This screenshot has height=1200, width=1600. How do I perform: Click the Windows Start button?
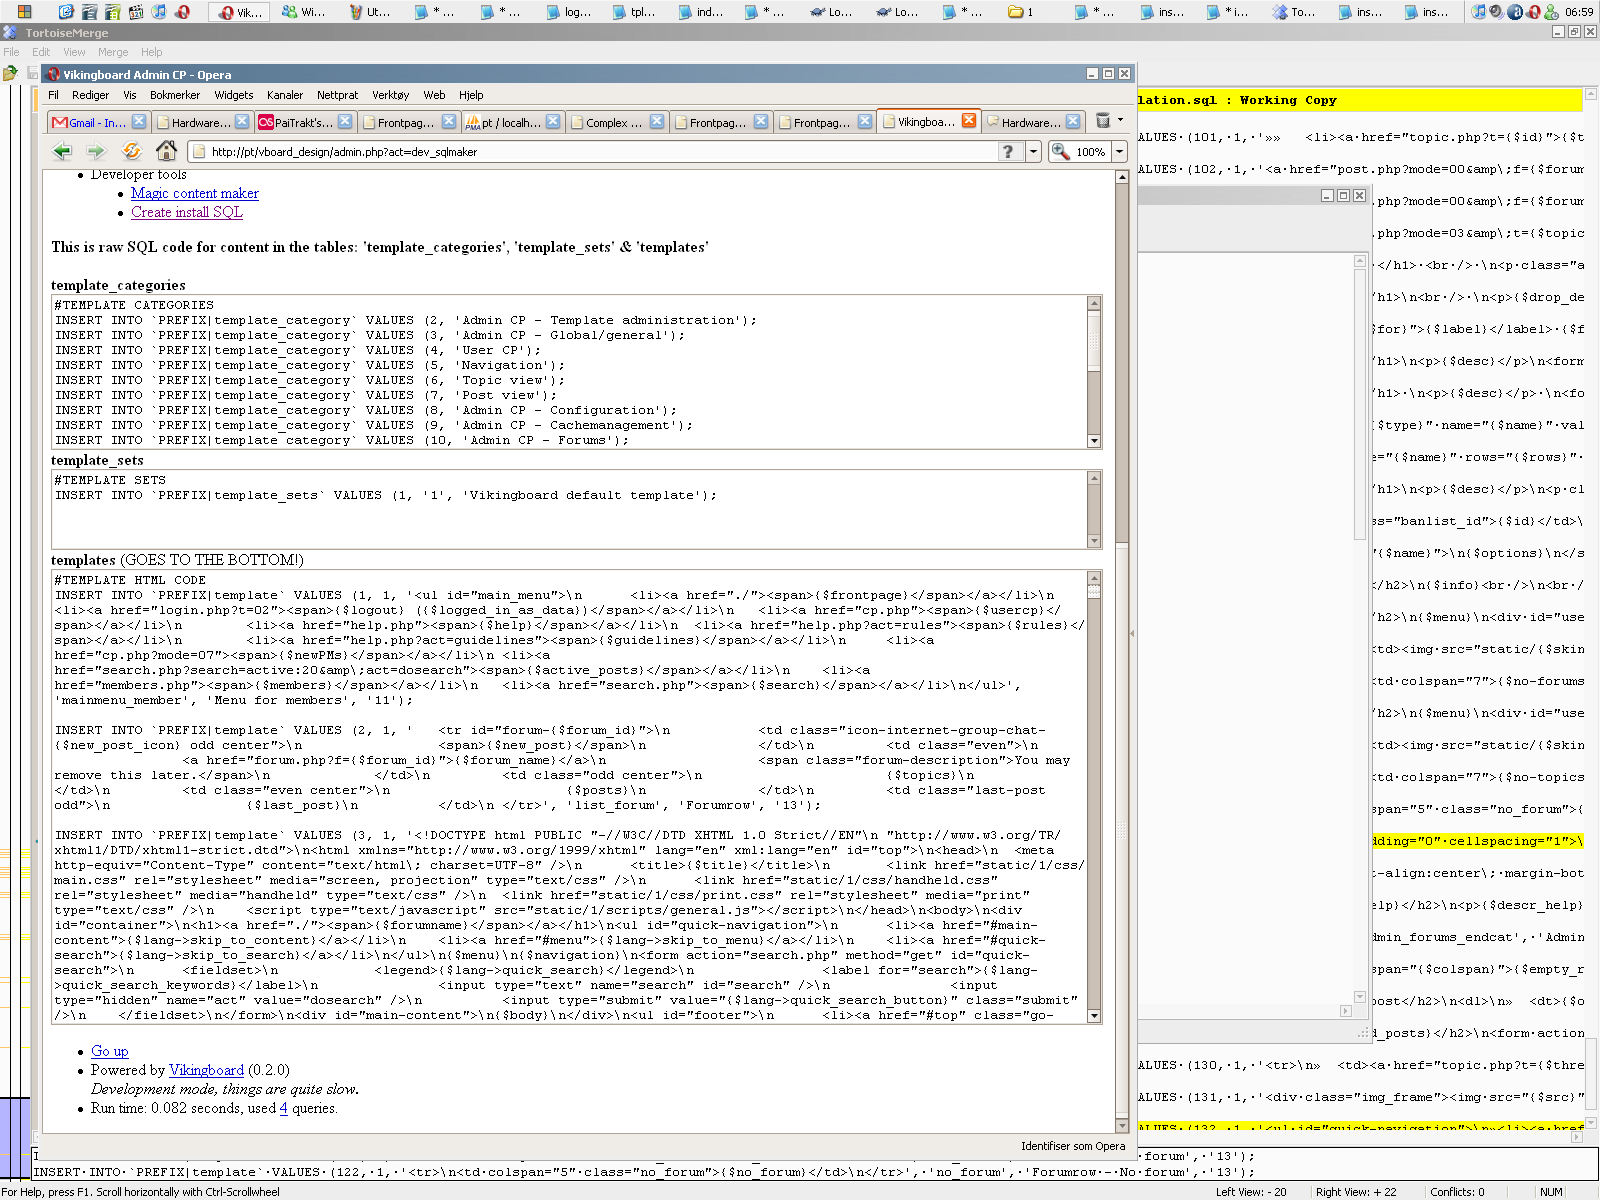point(24,12)
